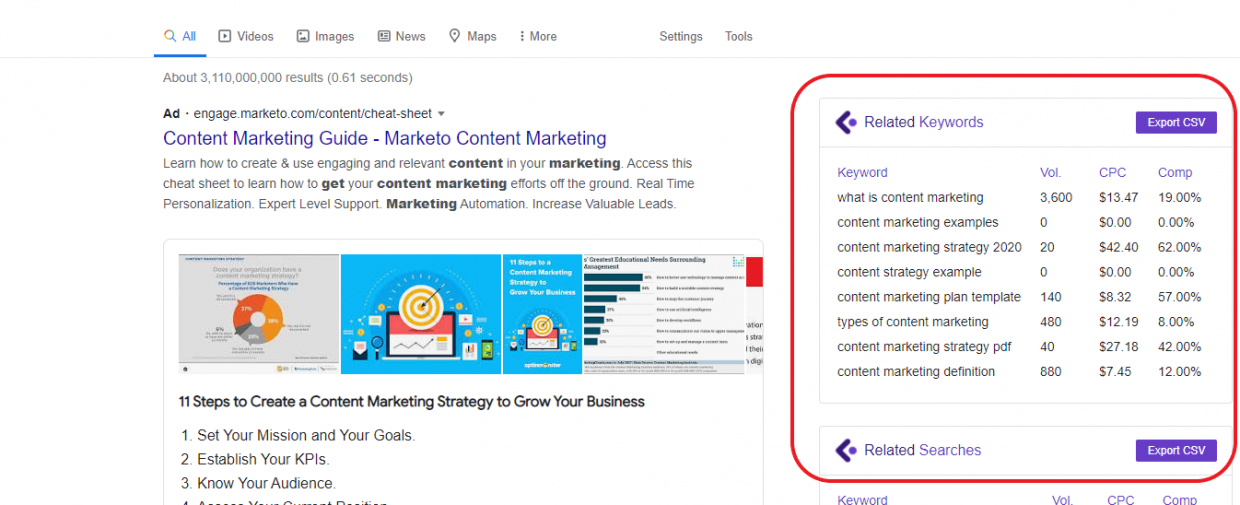Click the engage.marketo.com ad URL text
This screenshot has width=1240, height=505.
[x=313, y=114]
